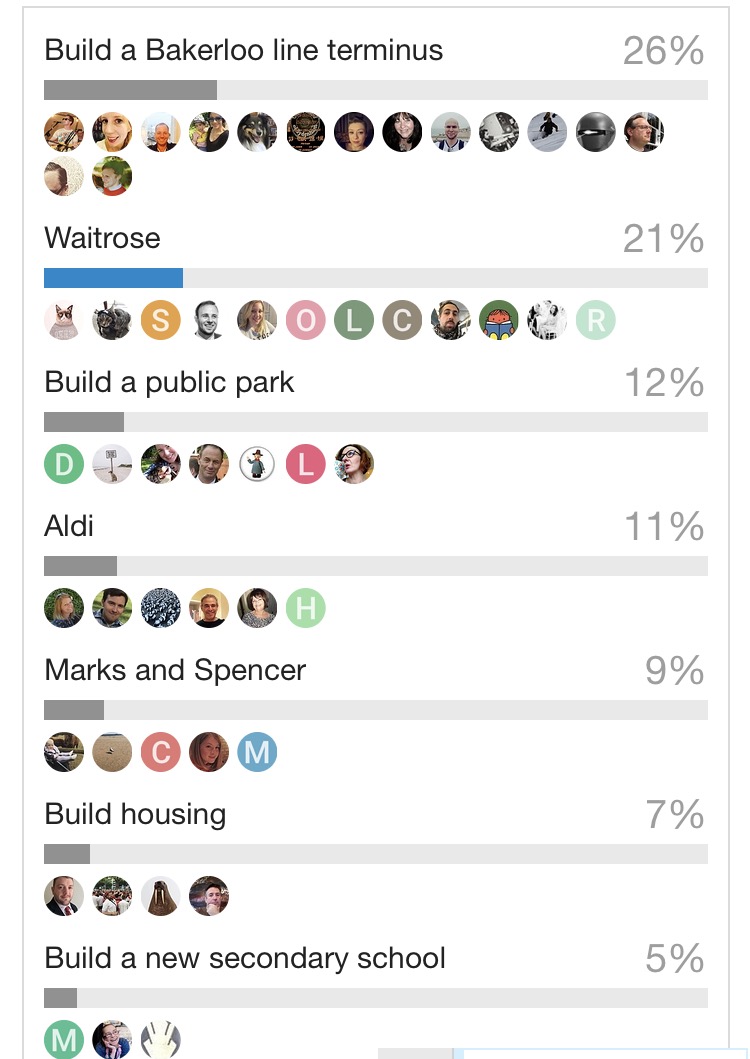Click the red 'L' avatar under public park
This screenshot has height=1059, width=750.
coord(306,464)
